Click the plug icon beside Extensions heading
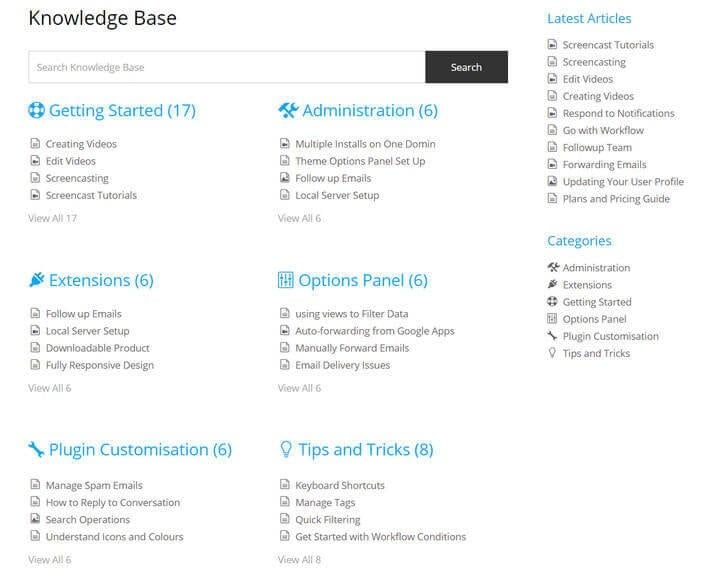Viewport: 720px width, 580px height. 37,281
